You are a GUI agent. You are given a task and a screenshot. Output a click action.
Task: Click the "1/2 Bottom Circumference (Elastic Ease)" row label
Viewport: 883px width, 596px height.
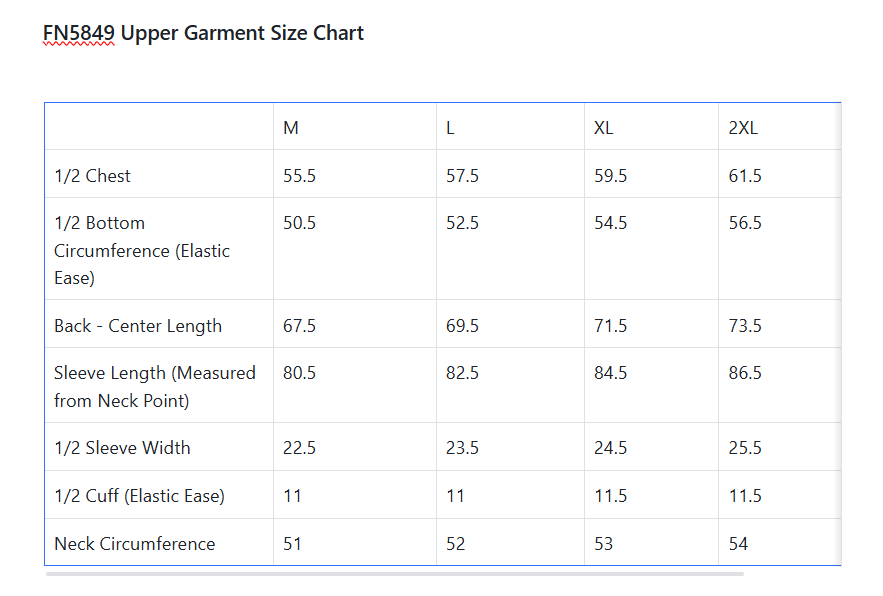coord(141,250)
